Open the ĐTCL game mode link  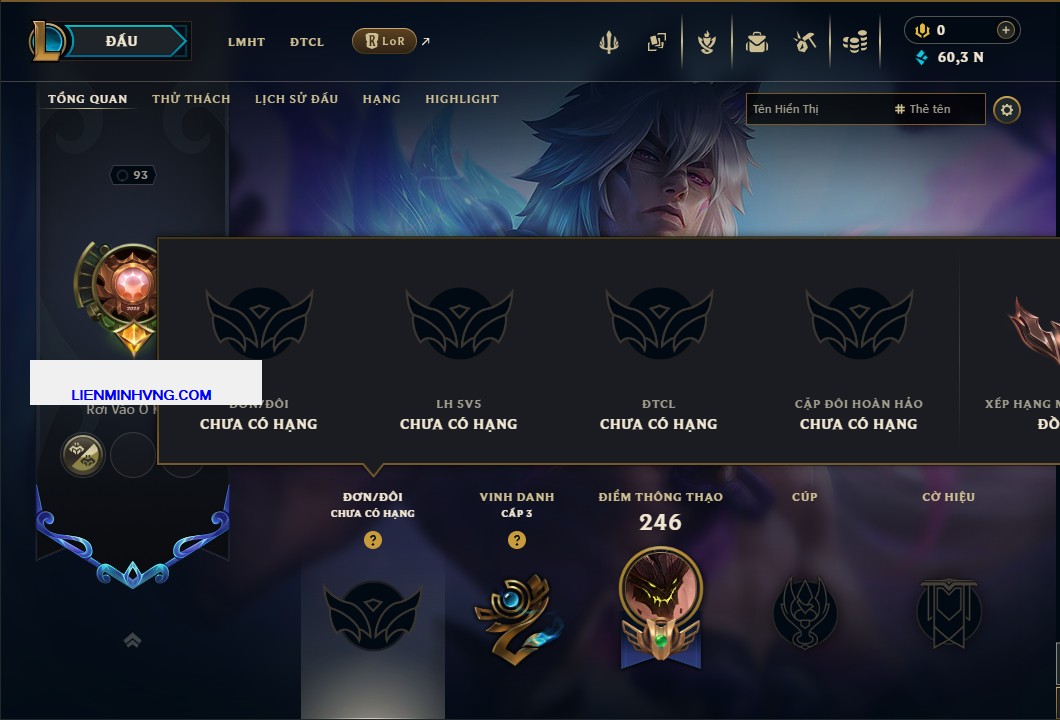307,42
